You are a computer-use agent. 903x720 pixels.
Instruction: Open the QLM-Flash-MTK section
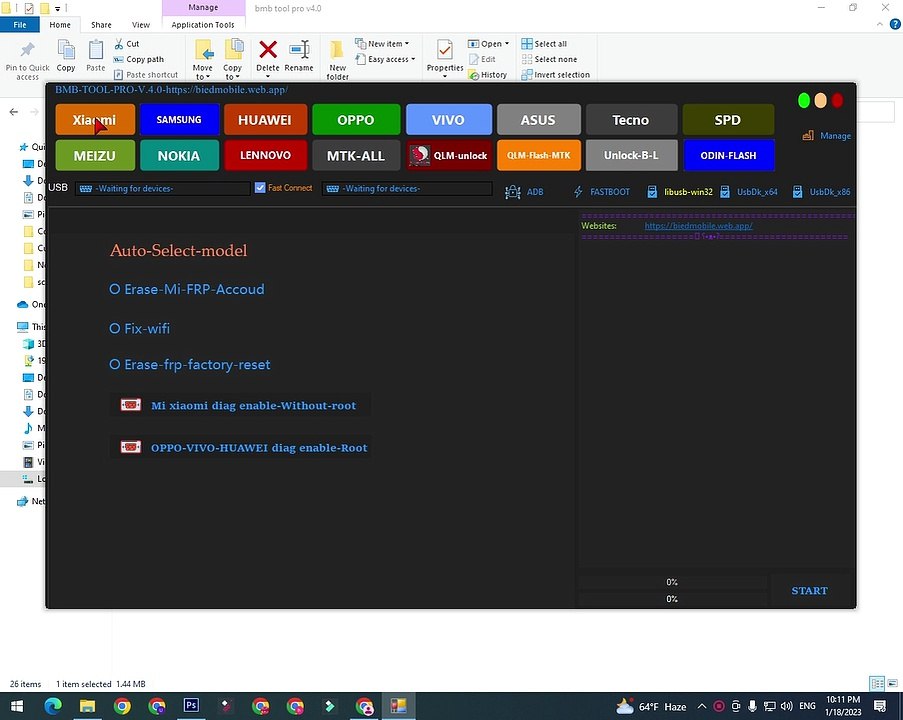click(x=538, y=155)
